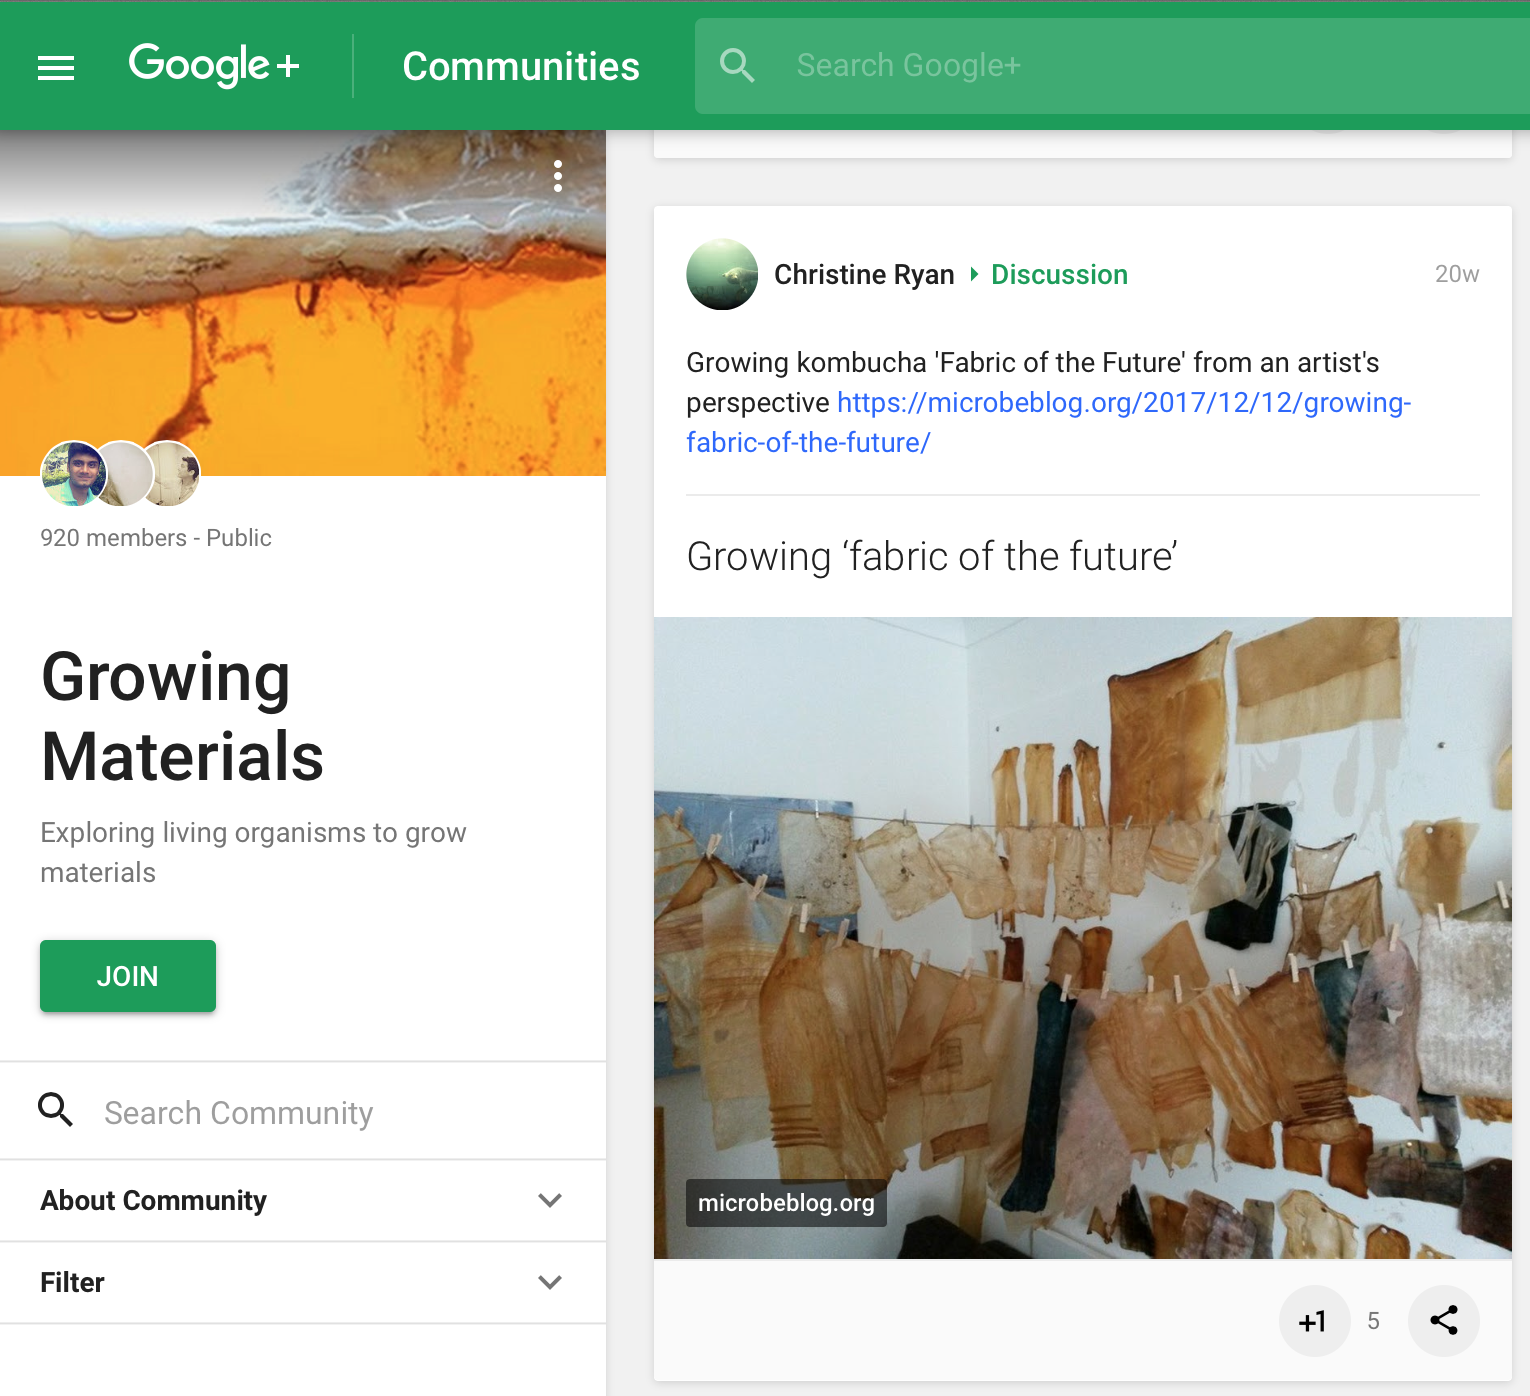Screen dimensions: 1530x1396
Task: Click the first member avatar under the cover
Action: (72, 473)
